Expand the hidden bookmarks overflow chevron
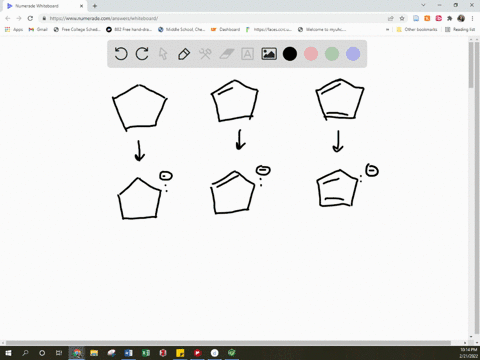Viewport: 480px width, 360px height. pyautogui.click(x=387, y=29)
